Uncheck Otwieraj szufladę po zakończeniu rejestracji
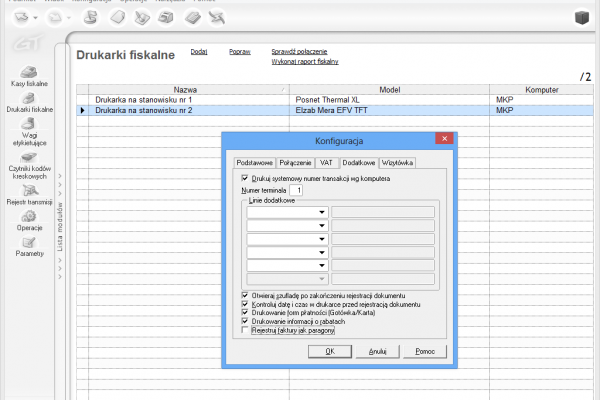 246,295
